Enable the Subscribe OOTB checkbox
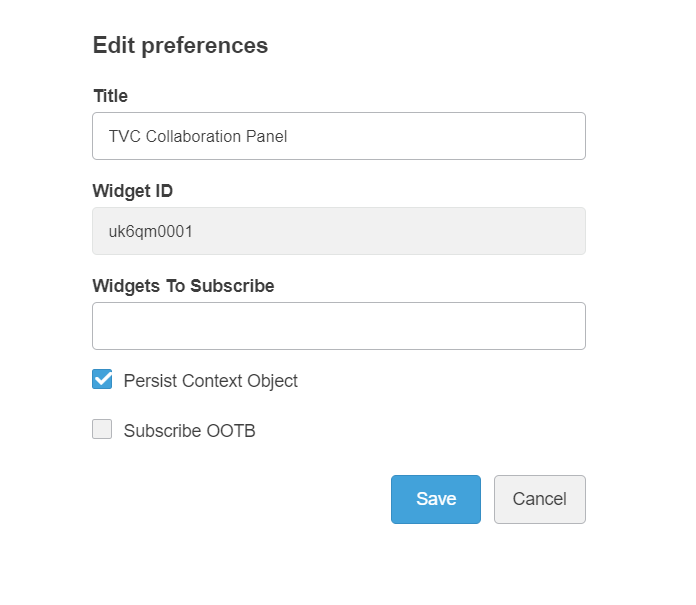 [102, 430]
